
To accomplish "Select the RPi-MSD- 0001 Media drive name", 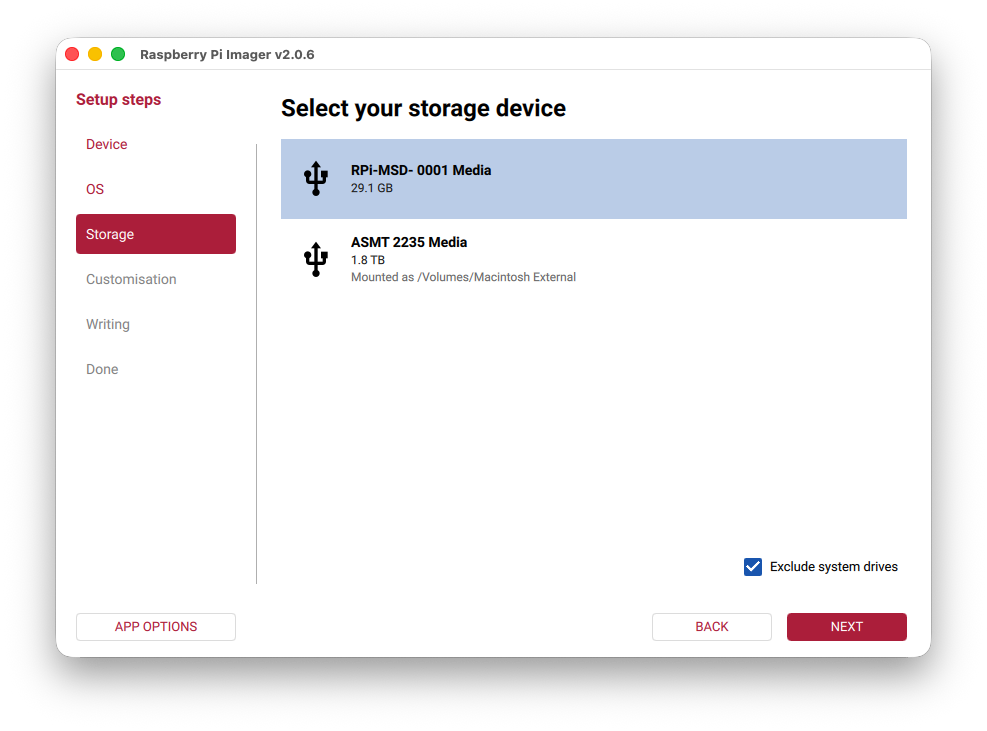I will pos(421,170).
